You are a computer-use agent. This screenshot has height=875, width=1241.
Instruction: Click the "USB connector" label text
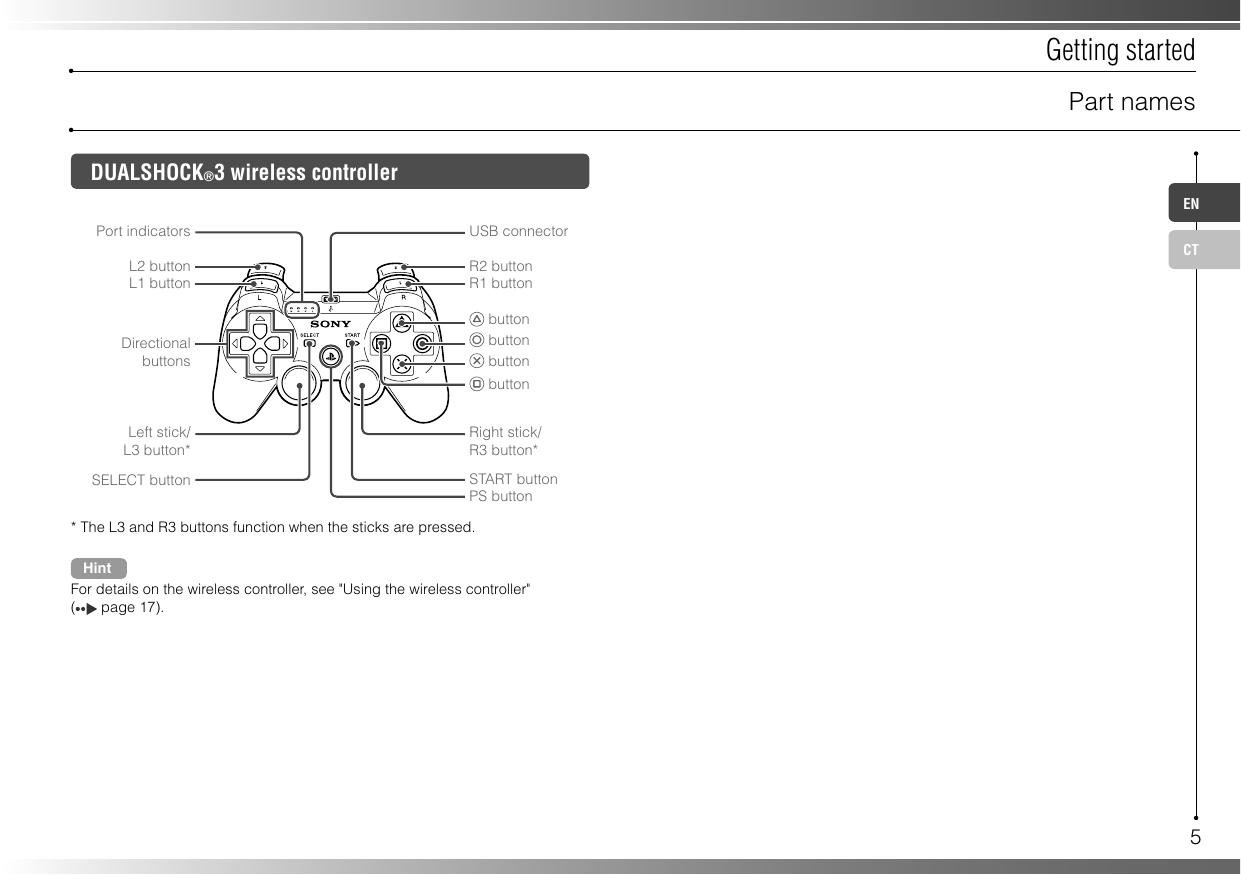click(x=518, y=231)
